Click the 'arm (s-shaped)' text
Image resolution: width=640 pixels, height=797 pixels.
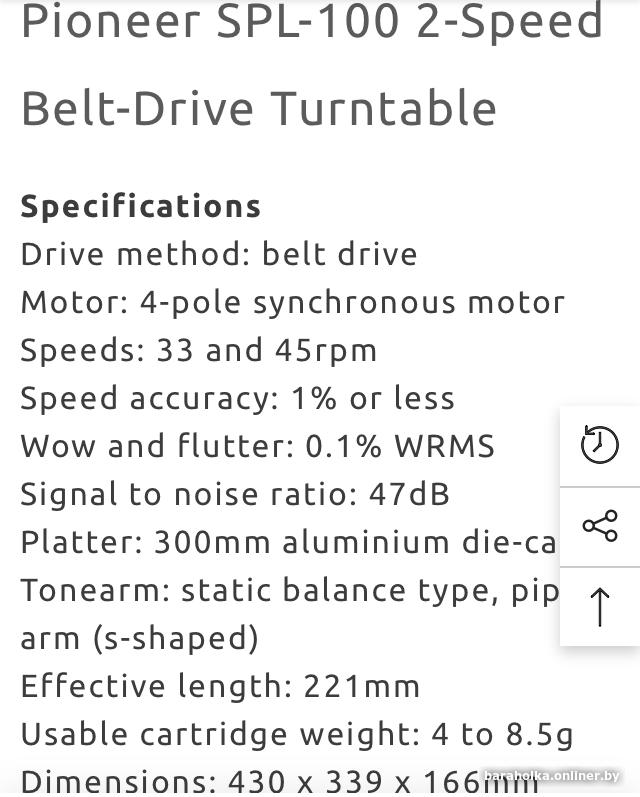point(139,638)
